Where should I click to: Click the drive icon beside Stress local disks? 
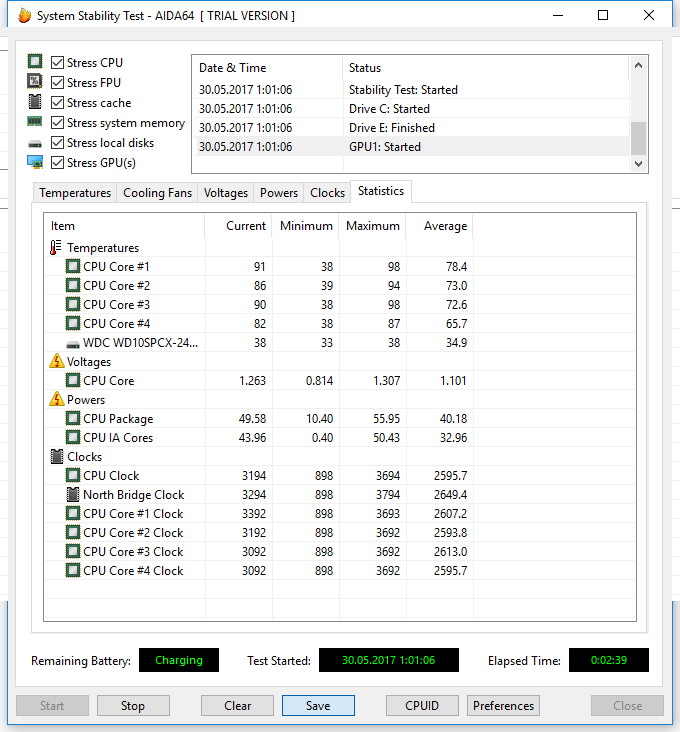point(35,144)
